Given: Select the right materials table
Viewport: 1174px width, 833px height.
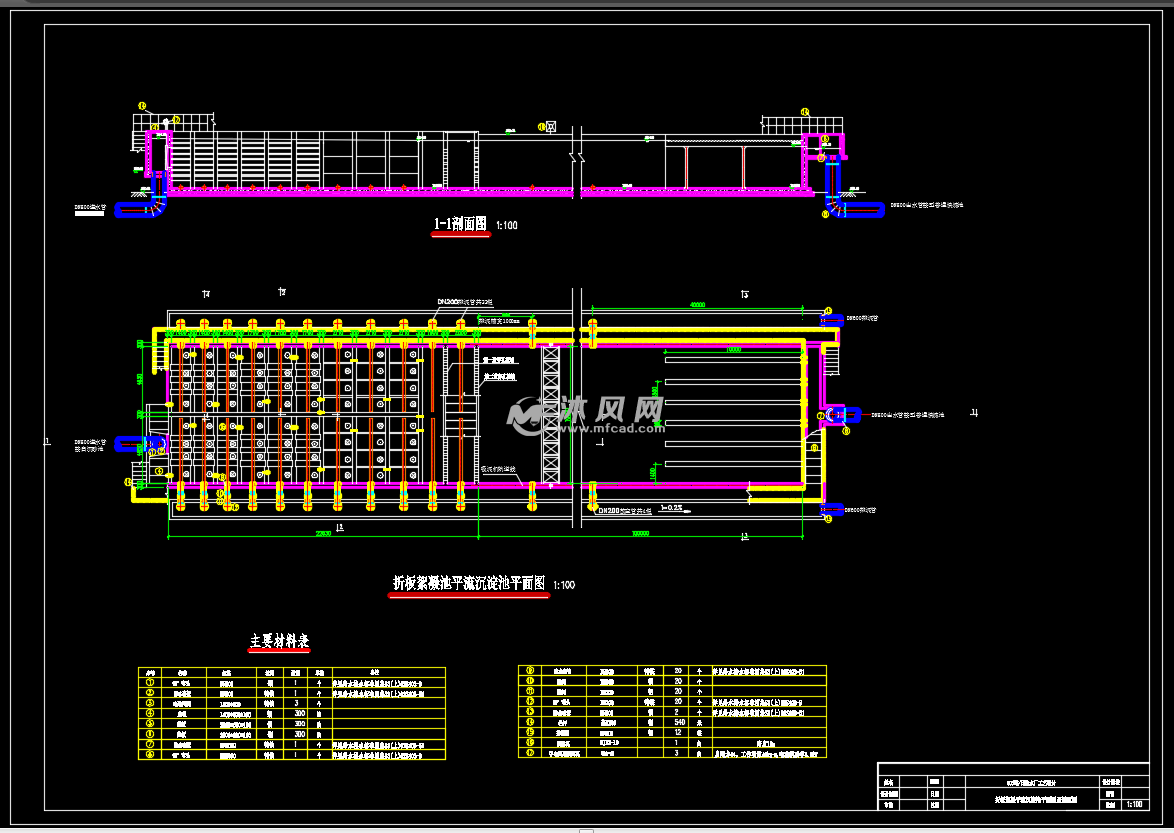Looking at the screenshot, I should click(672, 711).
